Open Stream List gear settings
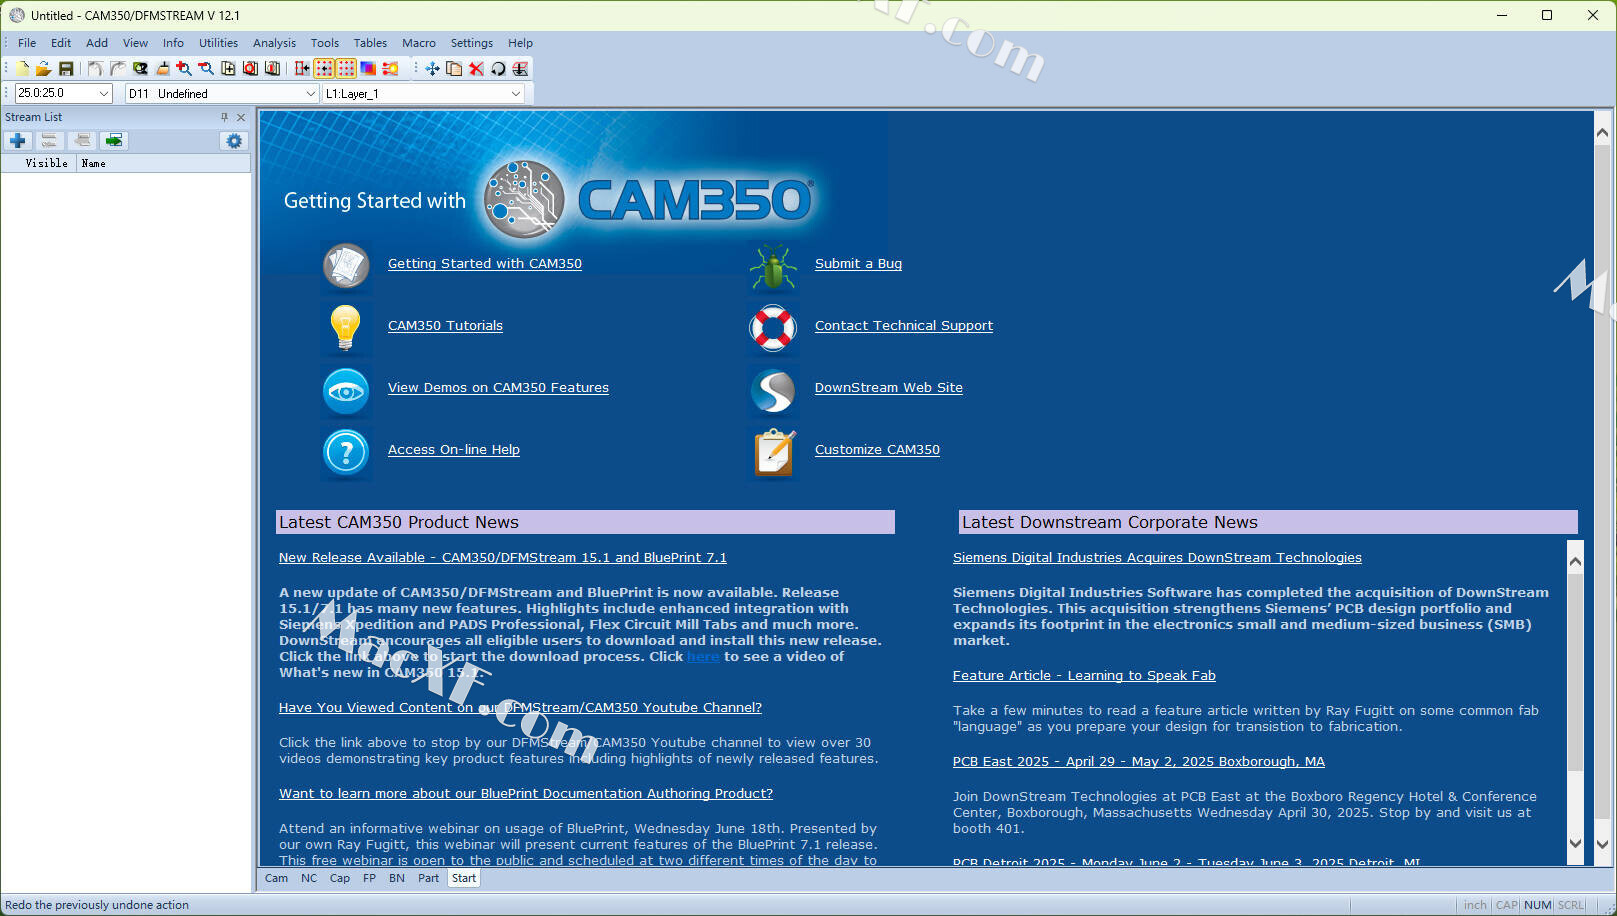Viewport: 1617px width, 916px height. point(234,141)
